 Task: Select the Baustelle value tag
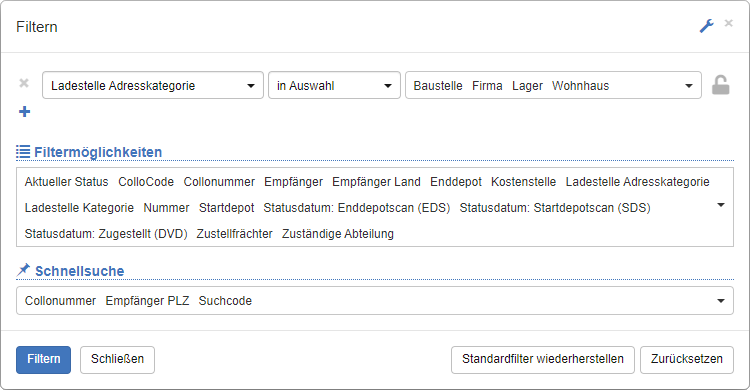point(438,86)
